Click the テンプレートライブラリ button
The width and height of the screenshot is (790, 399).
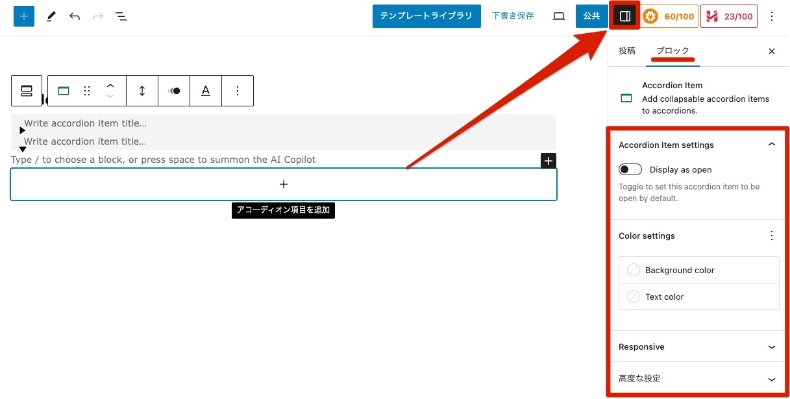coord(426,16)
